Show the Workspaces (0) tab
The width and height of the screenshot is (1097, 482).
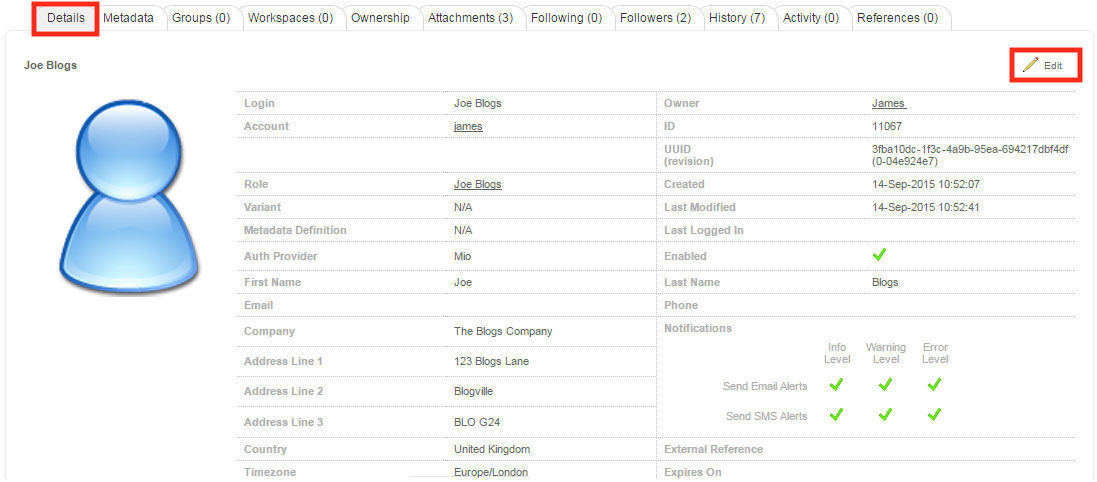pyautogui.click(x=290, y=18)
